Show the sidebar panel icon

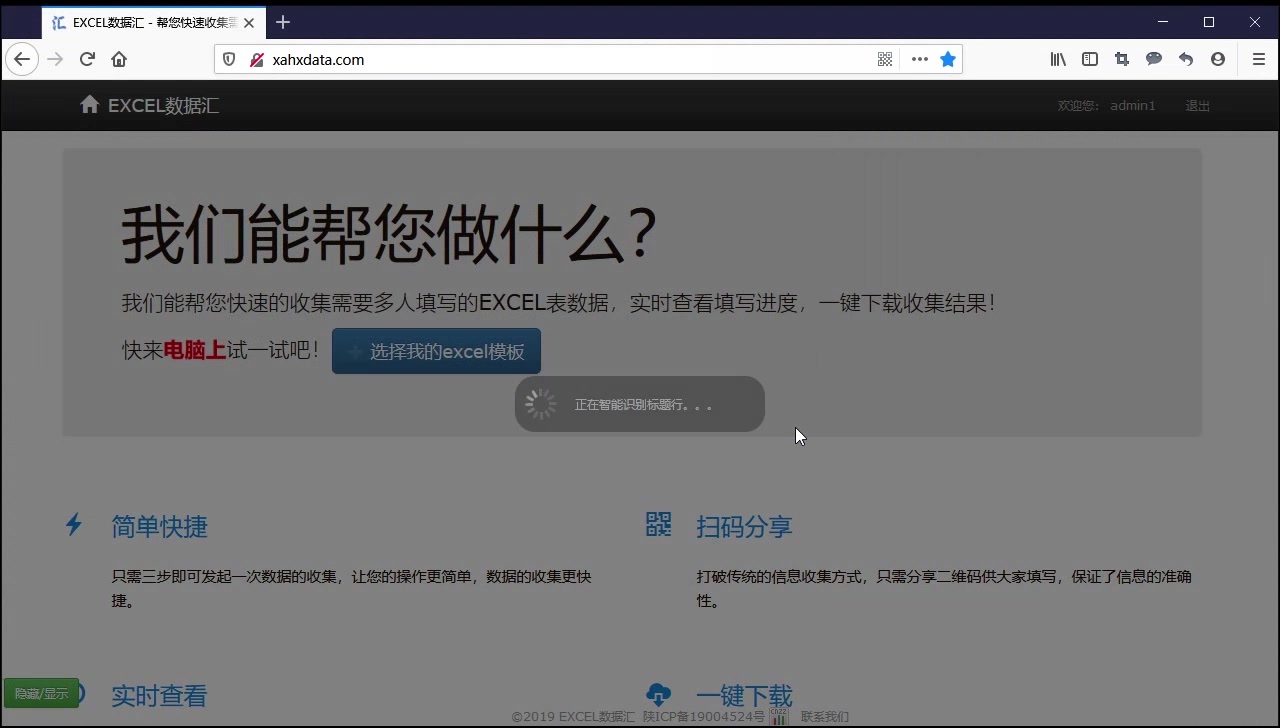1090,59
